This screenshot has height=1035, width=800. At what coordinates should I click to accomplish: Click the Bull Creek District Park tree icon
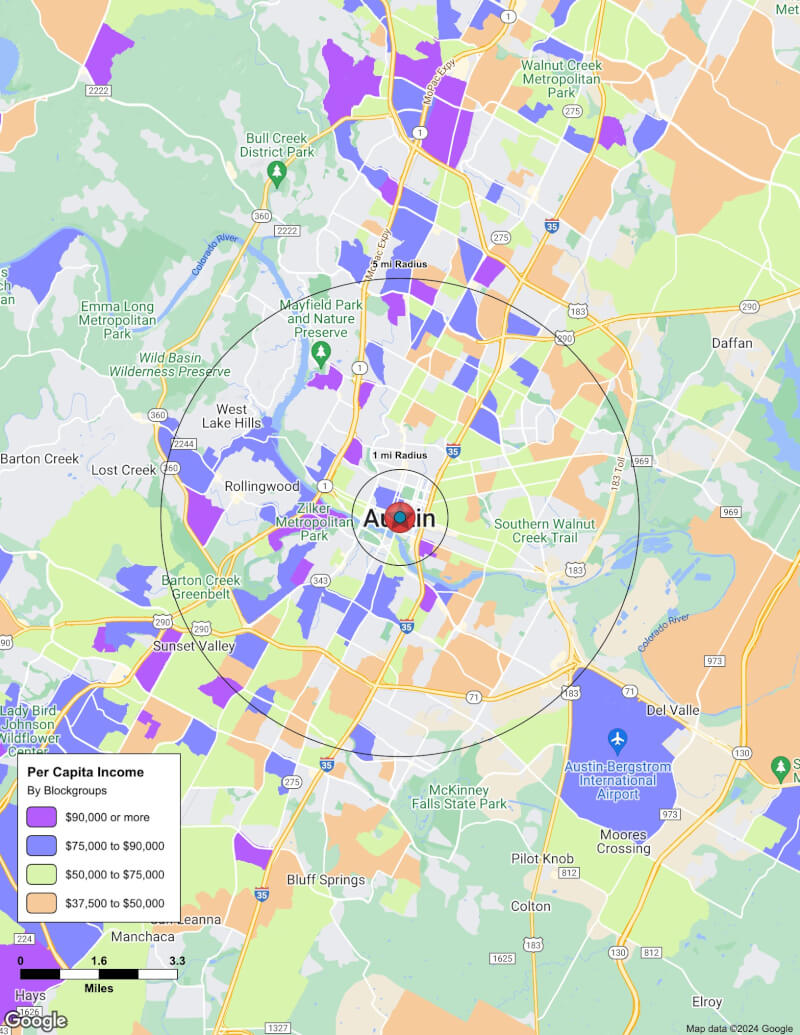pos(277,174)
